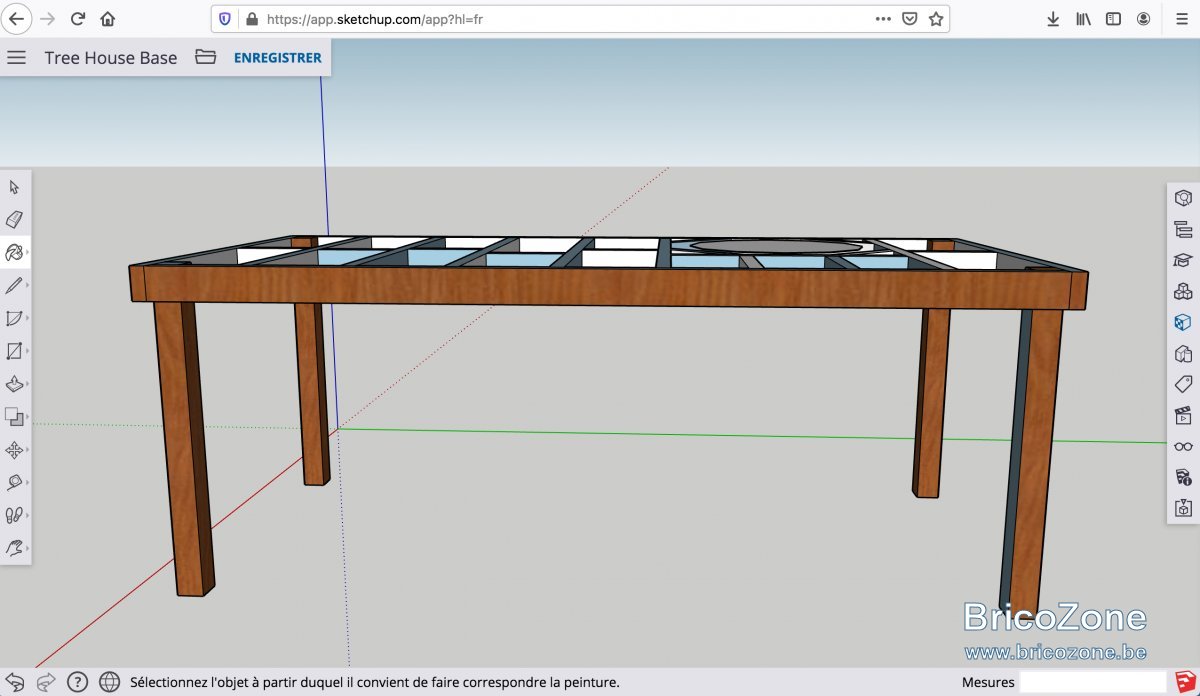This screenshot has height=696, width=1200.
Task: Open the Scenes clapperboard panel
Action: point(1183,415)
